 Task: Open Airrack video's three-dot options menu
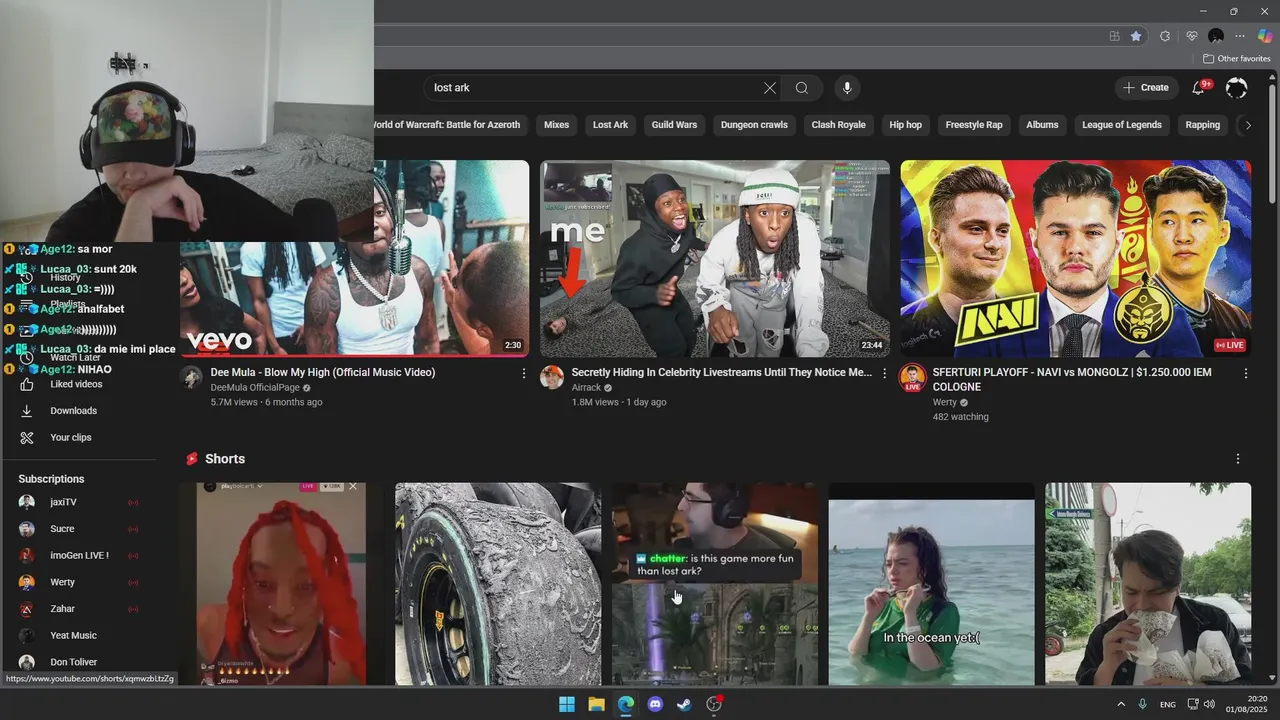884,373
